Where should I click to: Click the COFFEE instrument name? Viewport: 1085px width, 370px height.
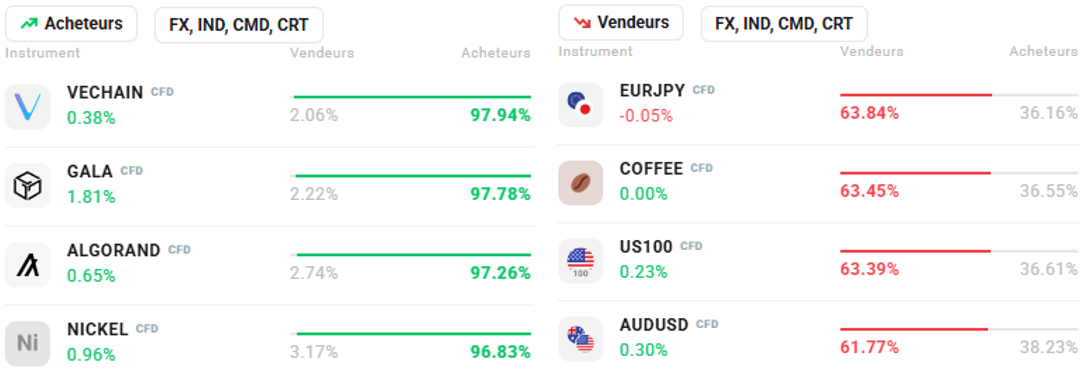pos(651,168)
